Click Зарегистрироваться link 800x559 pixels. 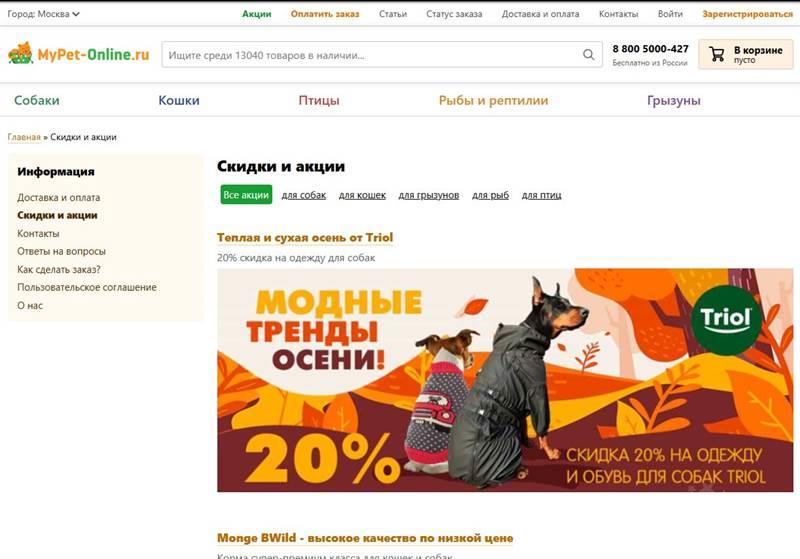[x=747, y=14]
